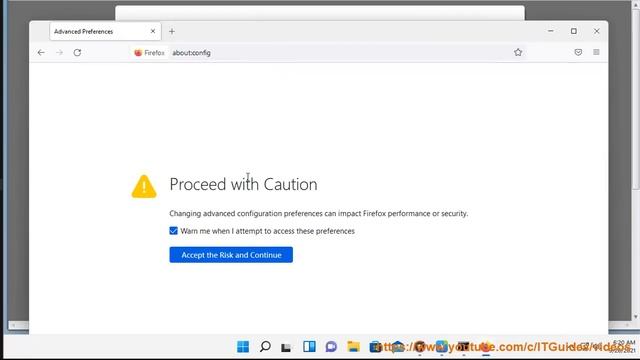
Task: Click the Firefox identity icon in address bar
Action: (x=149, y=53)
